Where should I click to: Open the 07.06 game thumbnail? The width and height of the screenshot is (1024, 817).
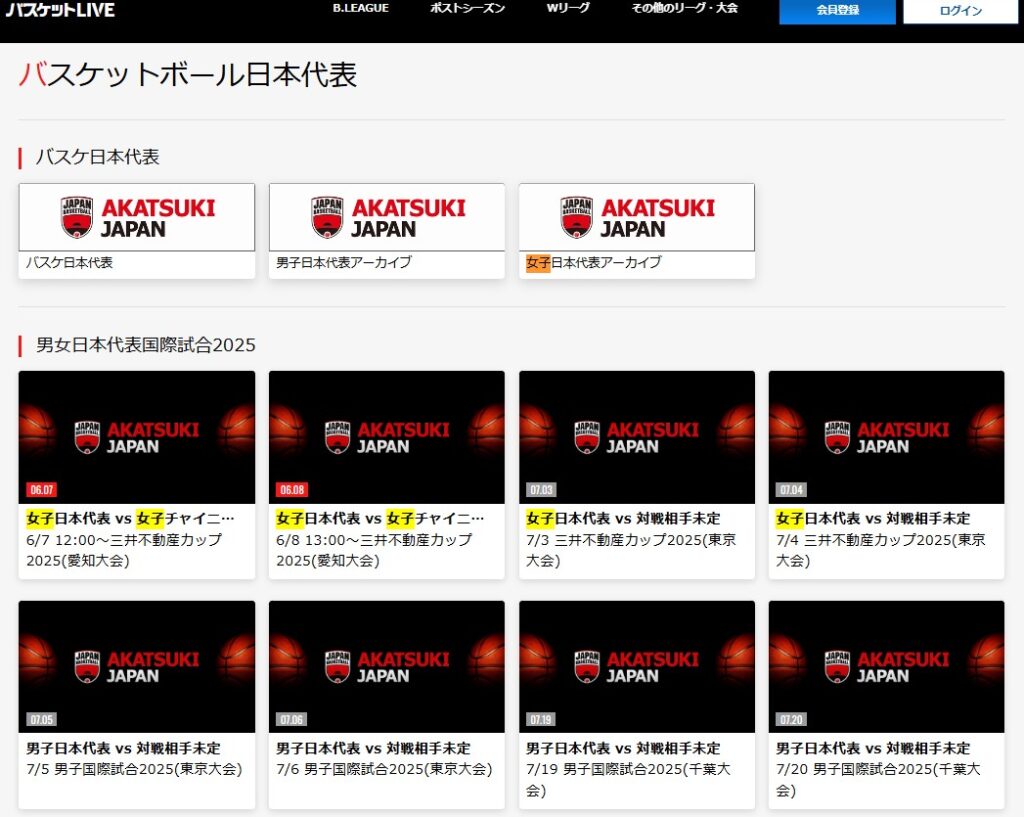coord(387,667)
